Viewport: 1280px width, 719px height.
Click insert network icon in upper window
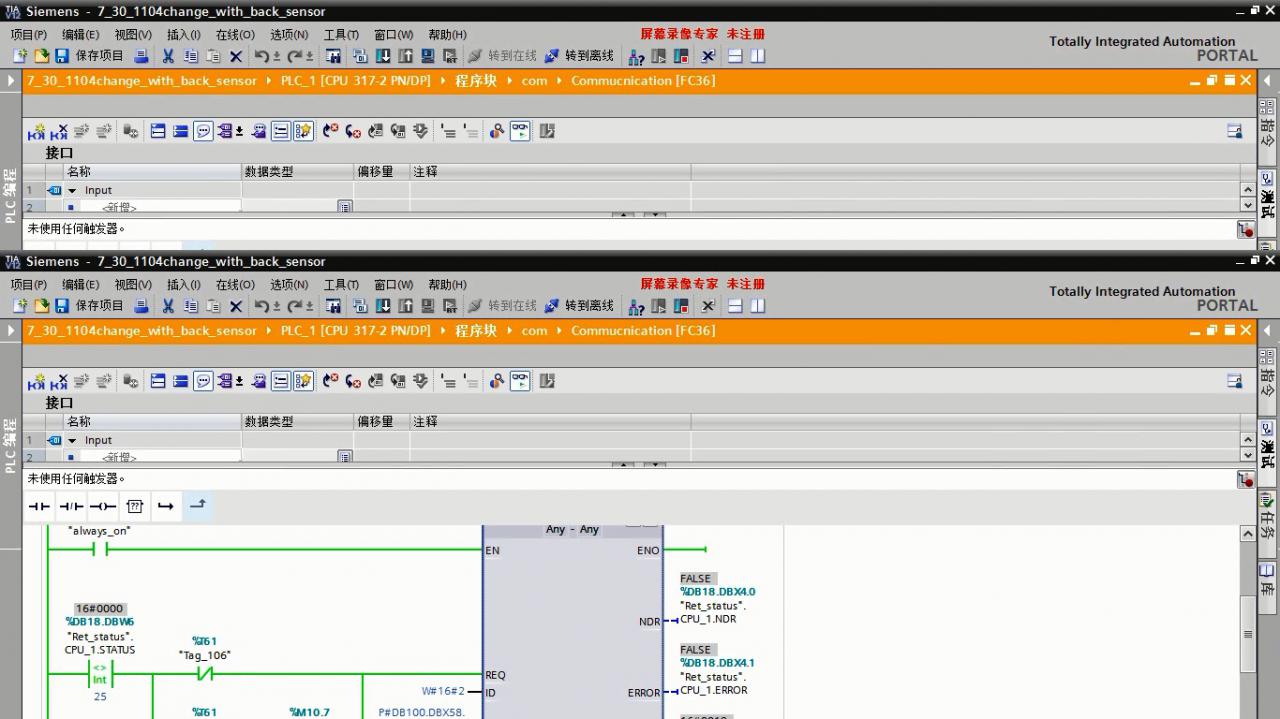[36, 131]
